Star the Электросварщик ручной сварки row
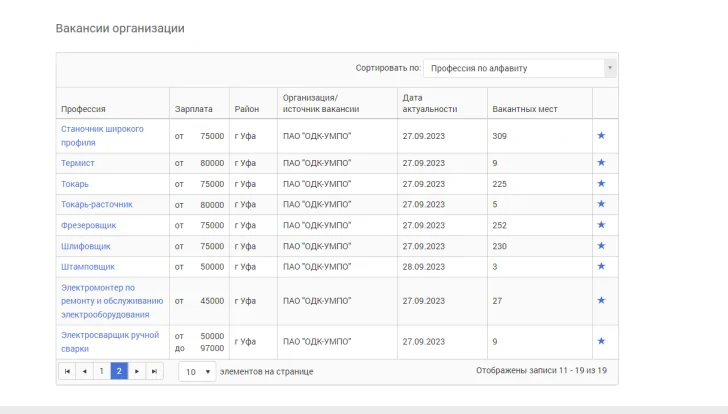This screenshot has width=728, height=414. [x=601, y=341]
